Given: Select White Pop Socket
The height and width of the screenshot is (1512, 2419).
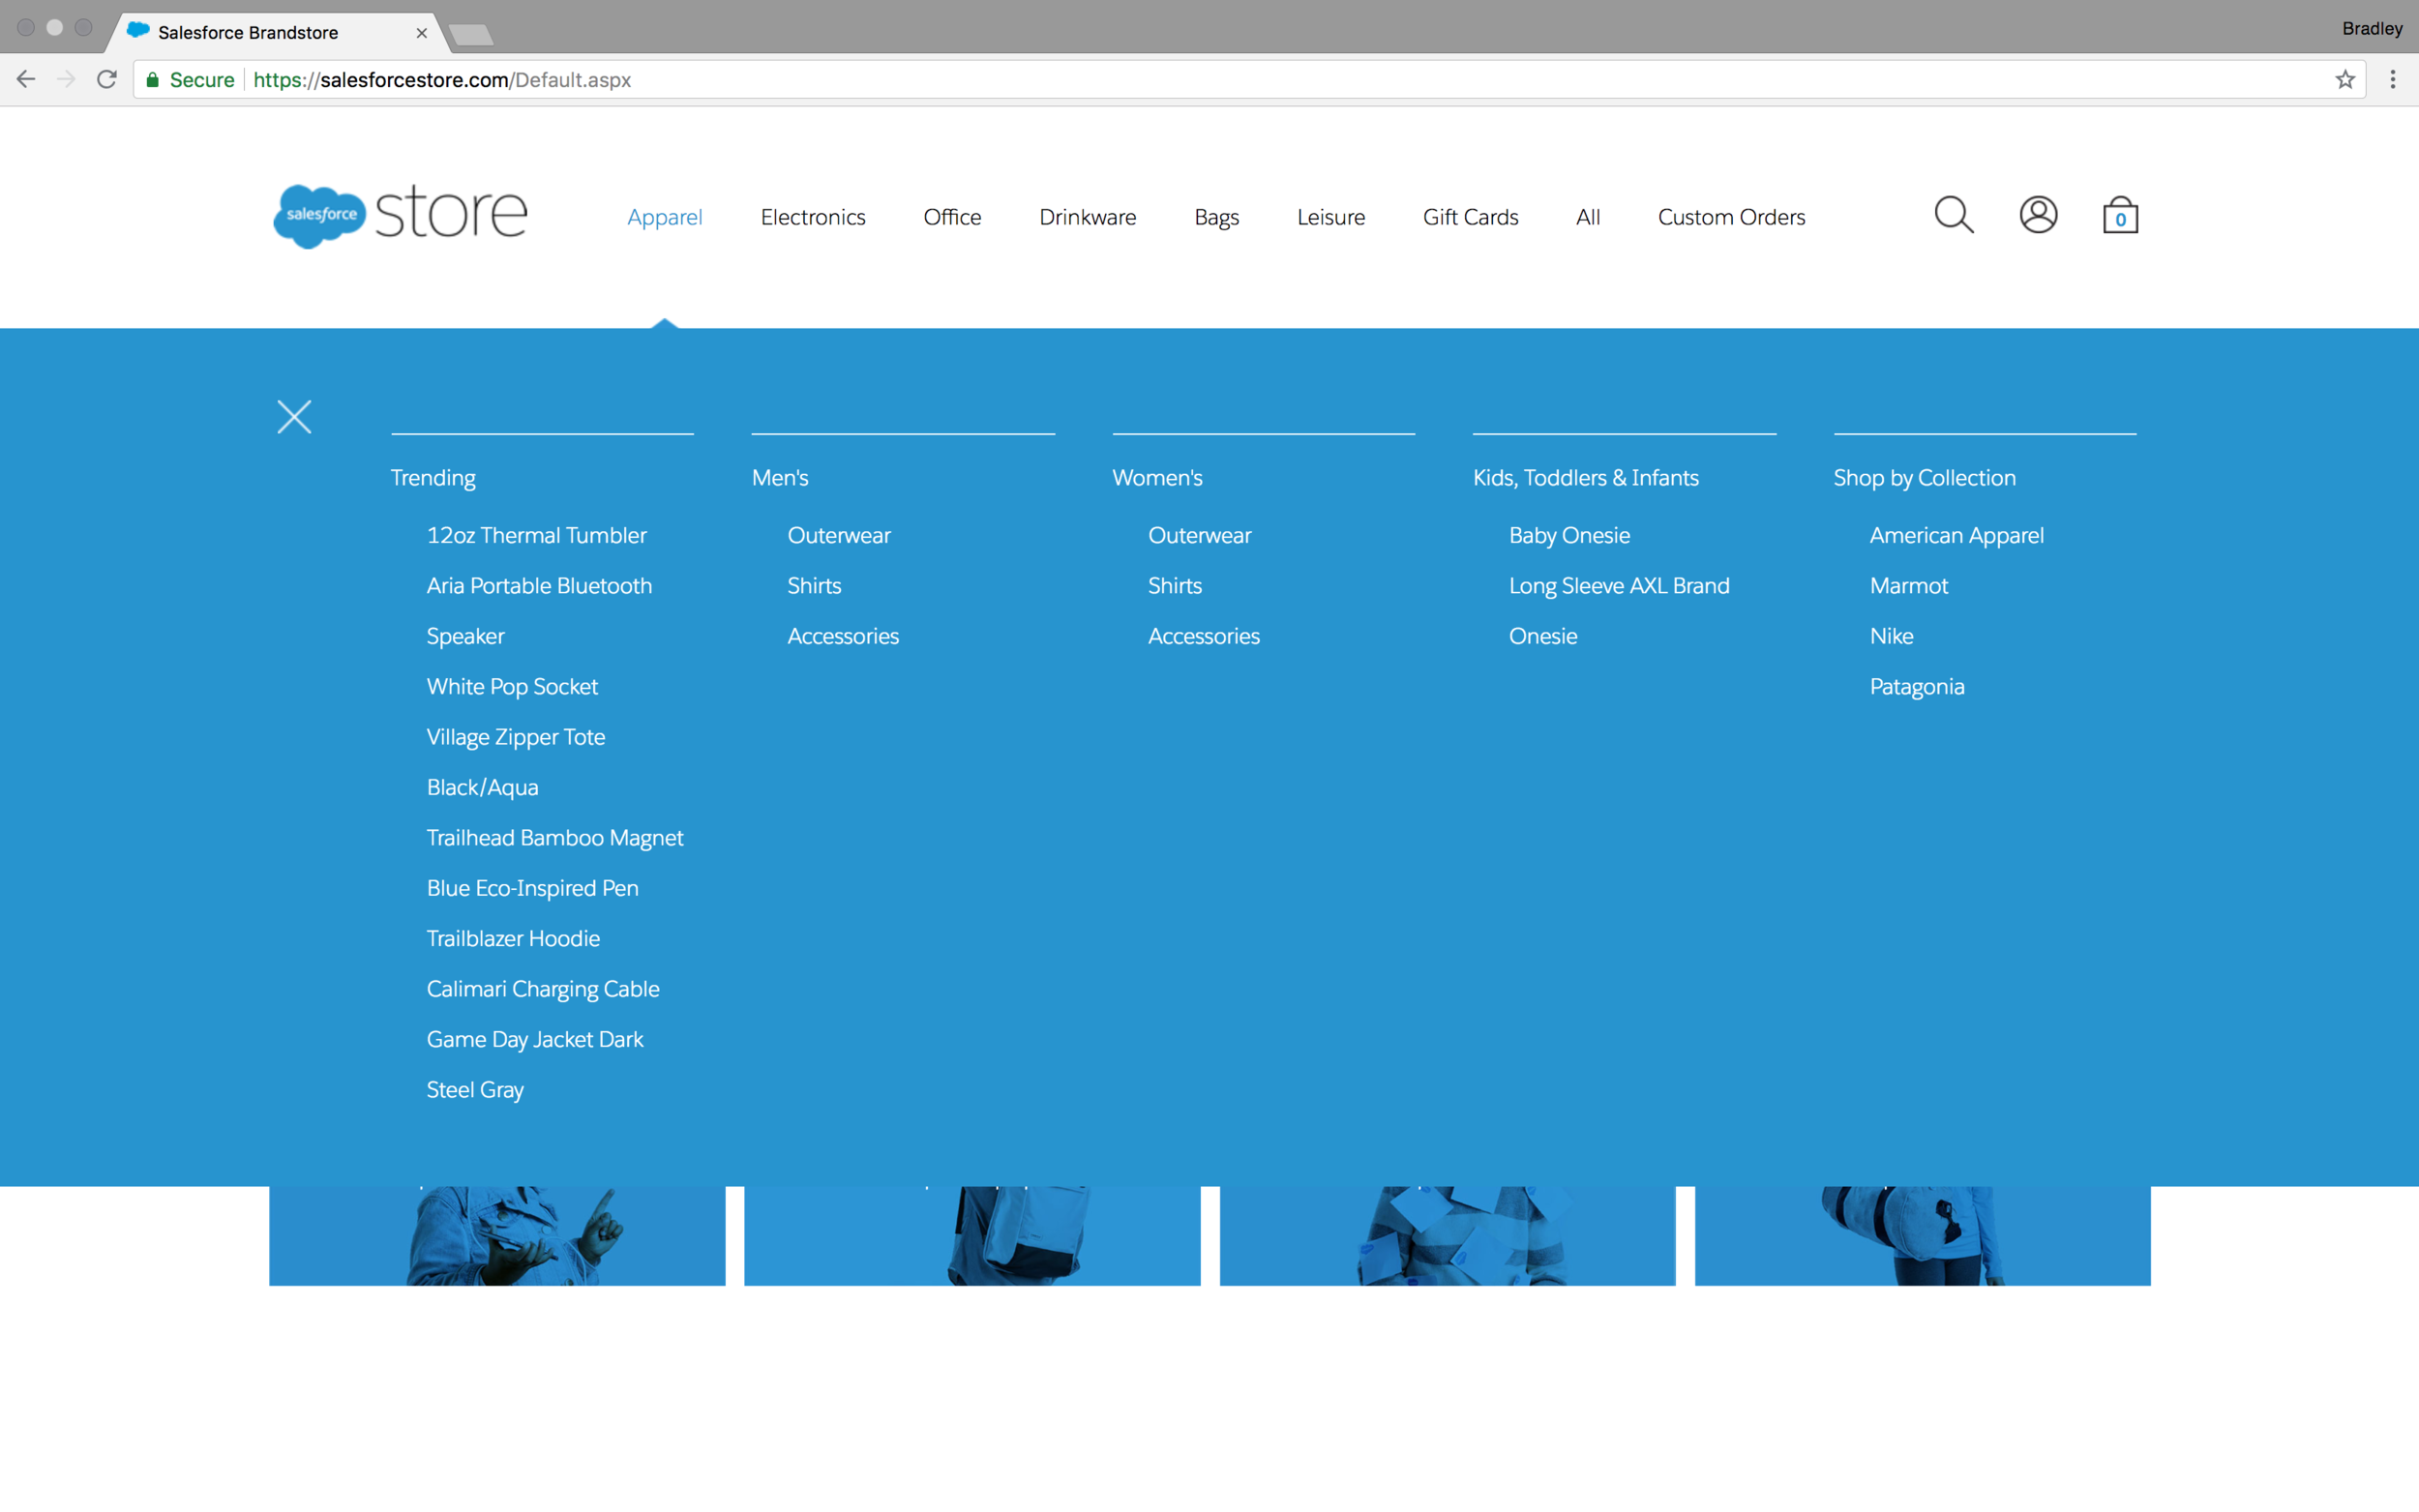Looking at the screenshot, I should (x=512, y=686).
